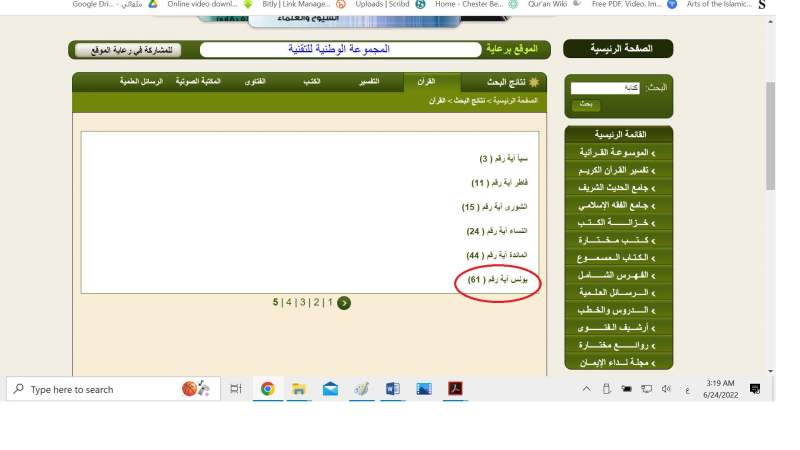This screenshot has width=800, height=450.
Task: Open المائدة آية رقم (44) result
Action: [497, 255]
